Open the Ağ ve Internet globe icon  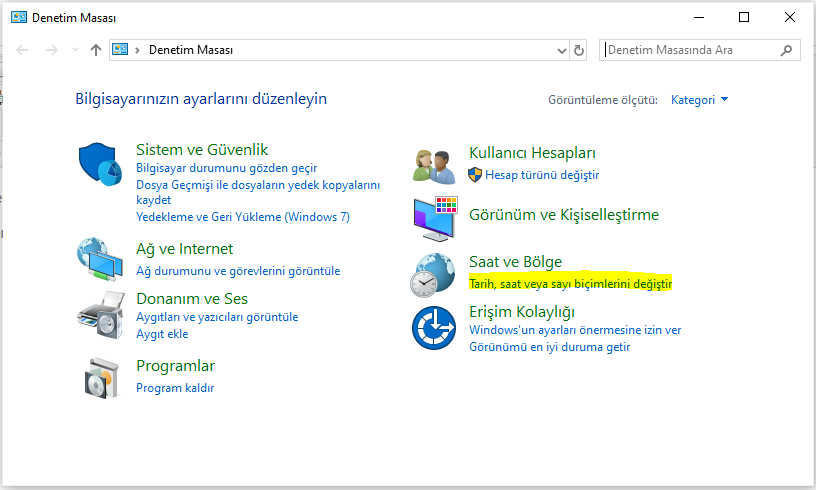point(100,259)
